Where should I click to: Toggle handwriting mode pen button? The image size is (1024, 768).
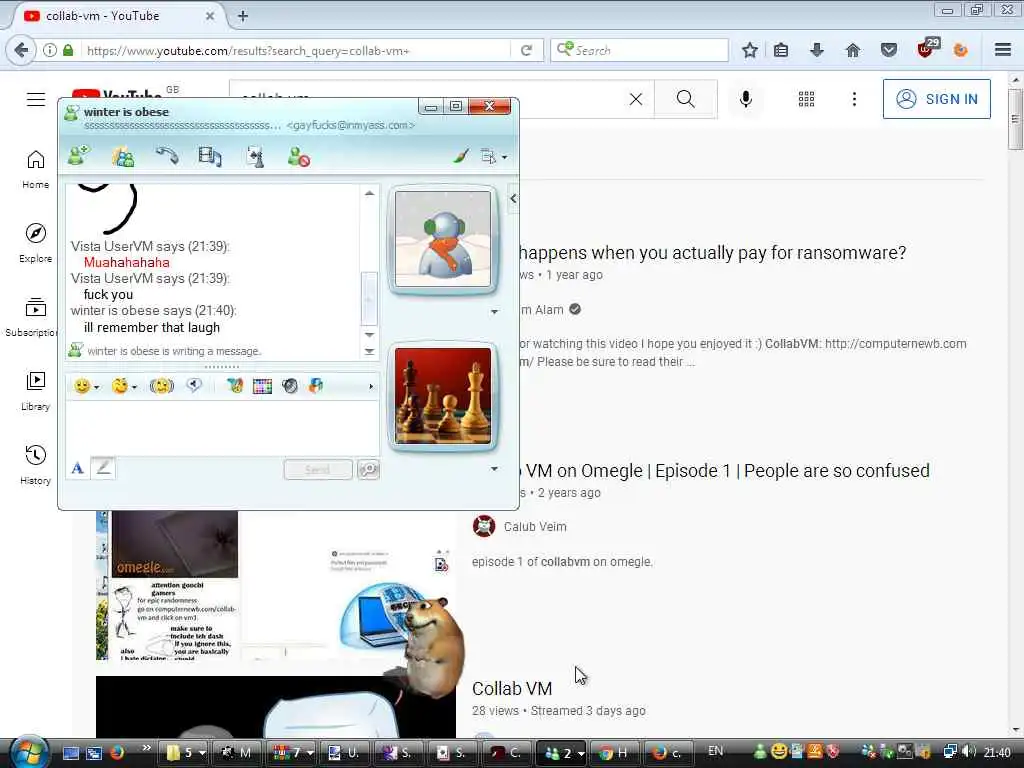[x=103, y=468]
